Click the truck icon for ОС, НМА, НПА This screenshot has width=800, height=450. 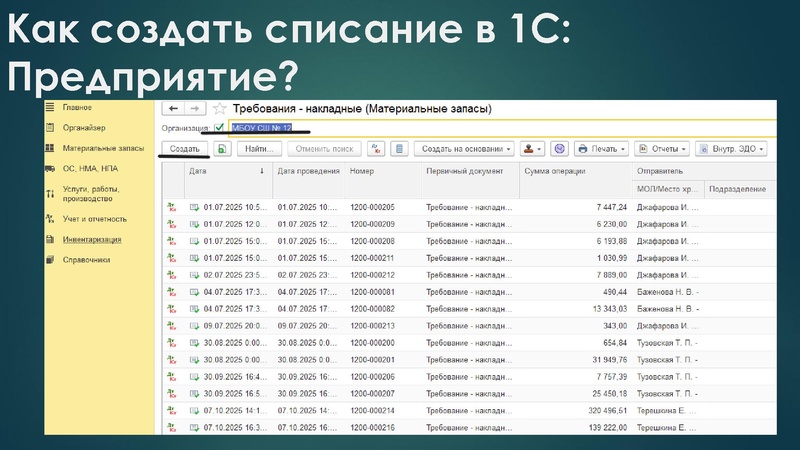(49, 168)
